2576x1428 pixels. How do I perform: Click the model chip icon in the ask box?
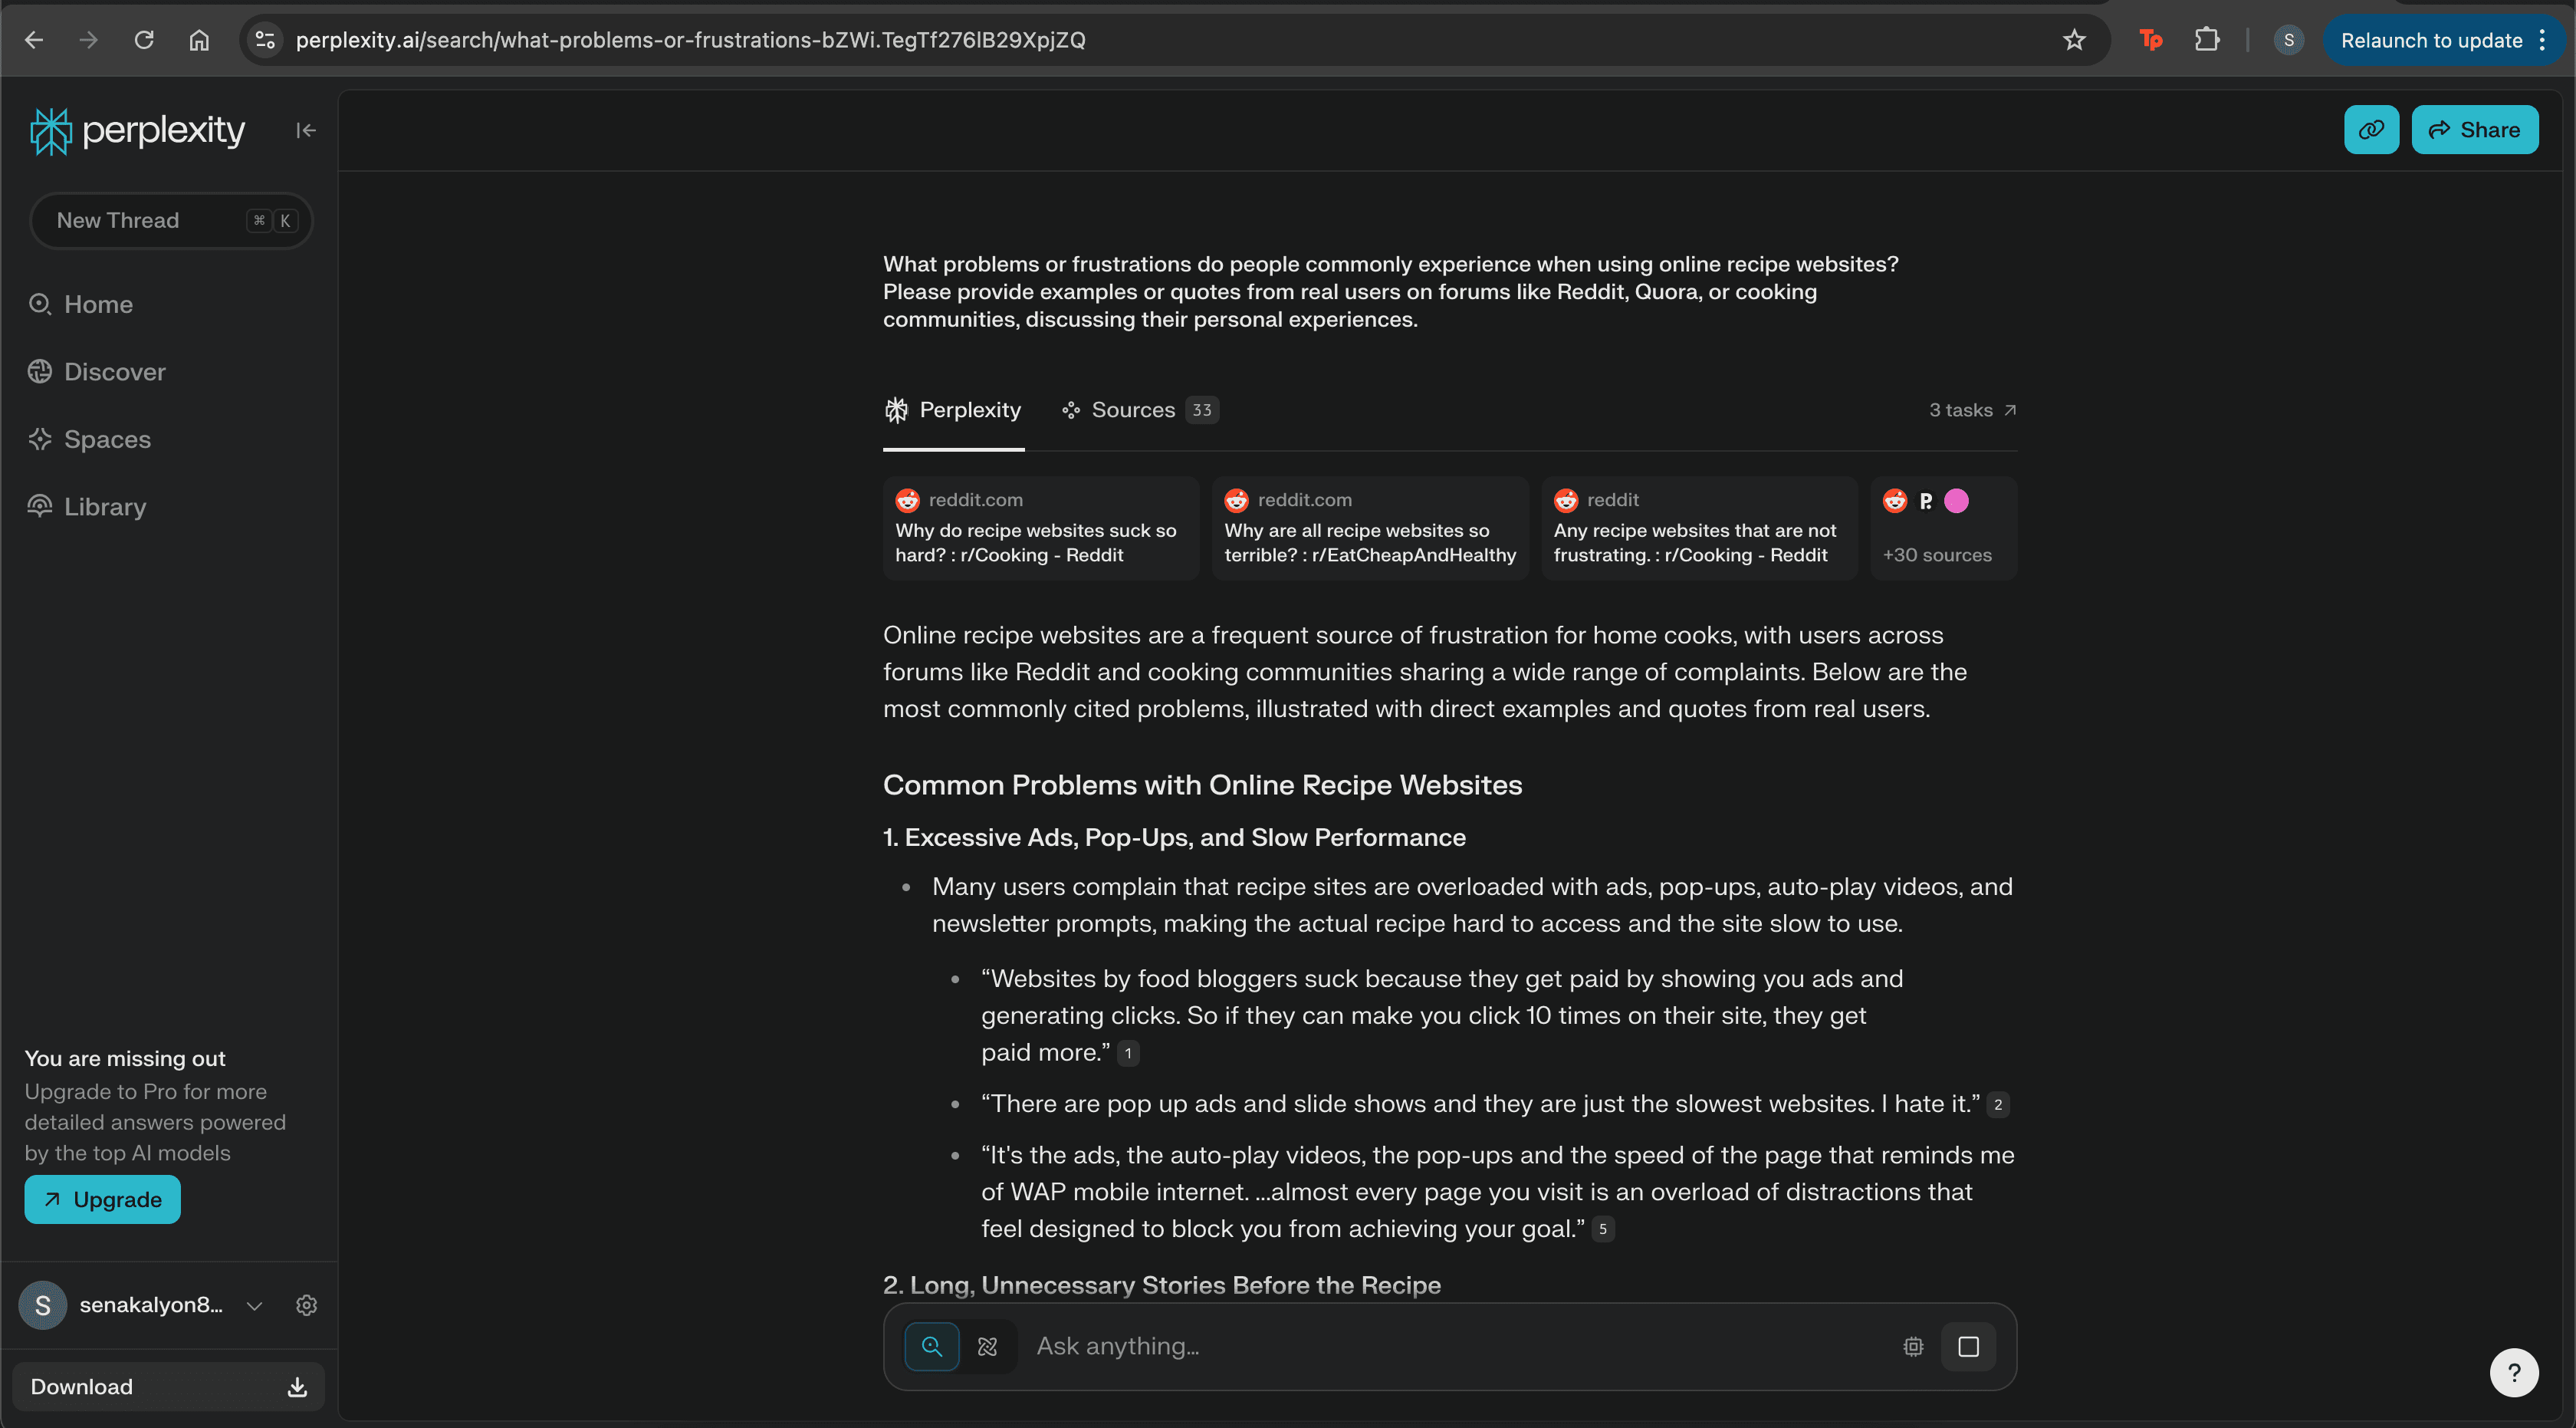pos(1912,1347)
